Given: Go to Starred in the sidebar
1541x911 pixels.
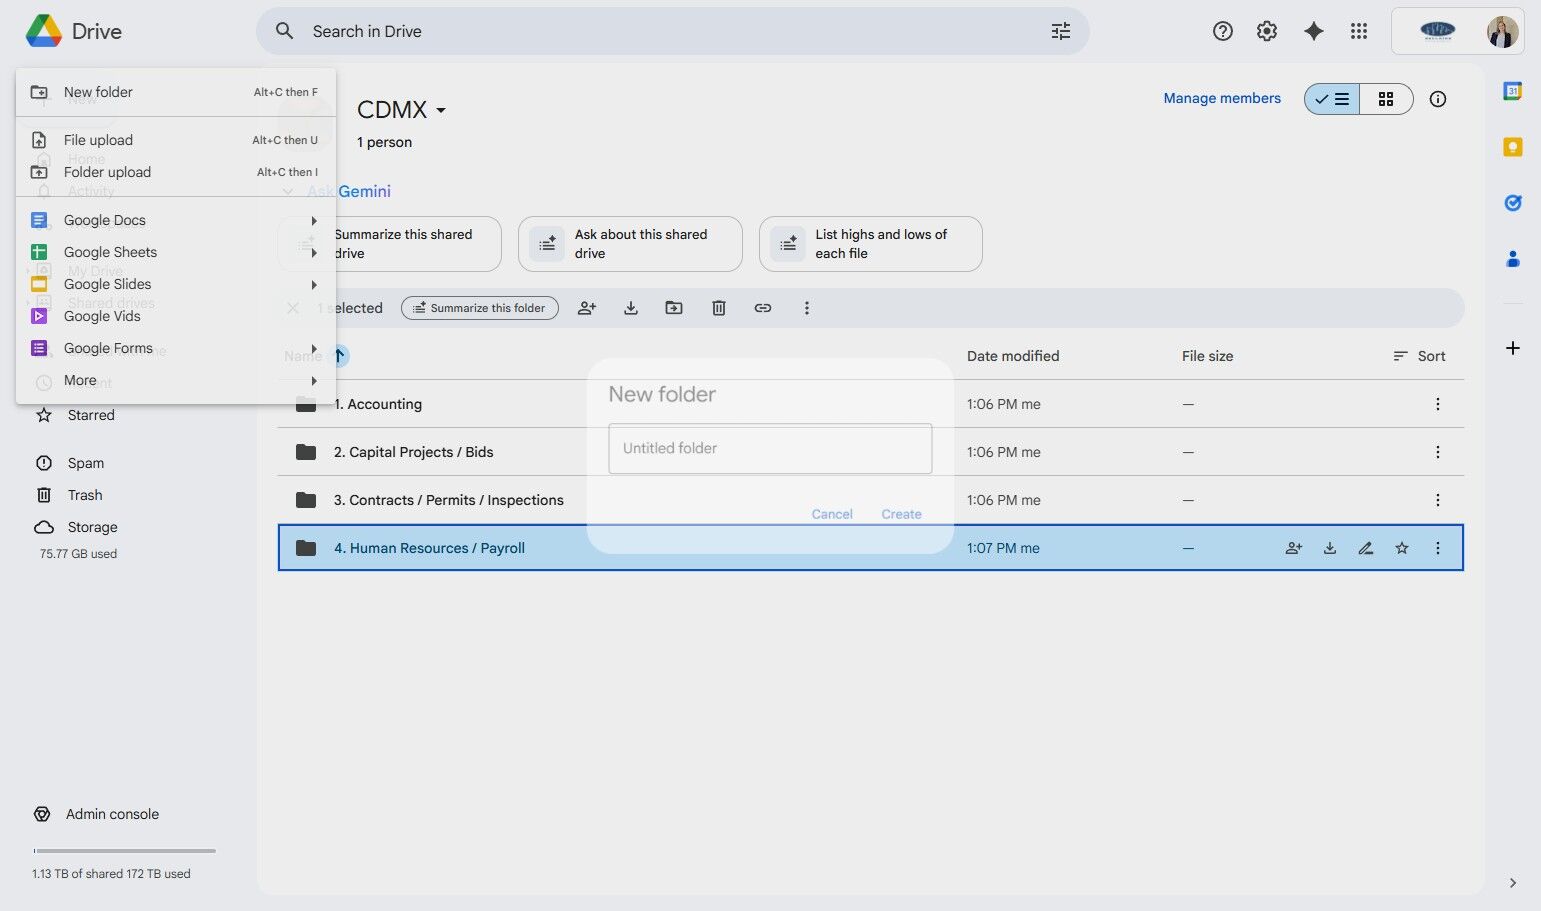Looking at the screenshot, I should click(91, 415).
